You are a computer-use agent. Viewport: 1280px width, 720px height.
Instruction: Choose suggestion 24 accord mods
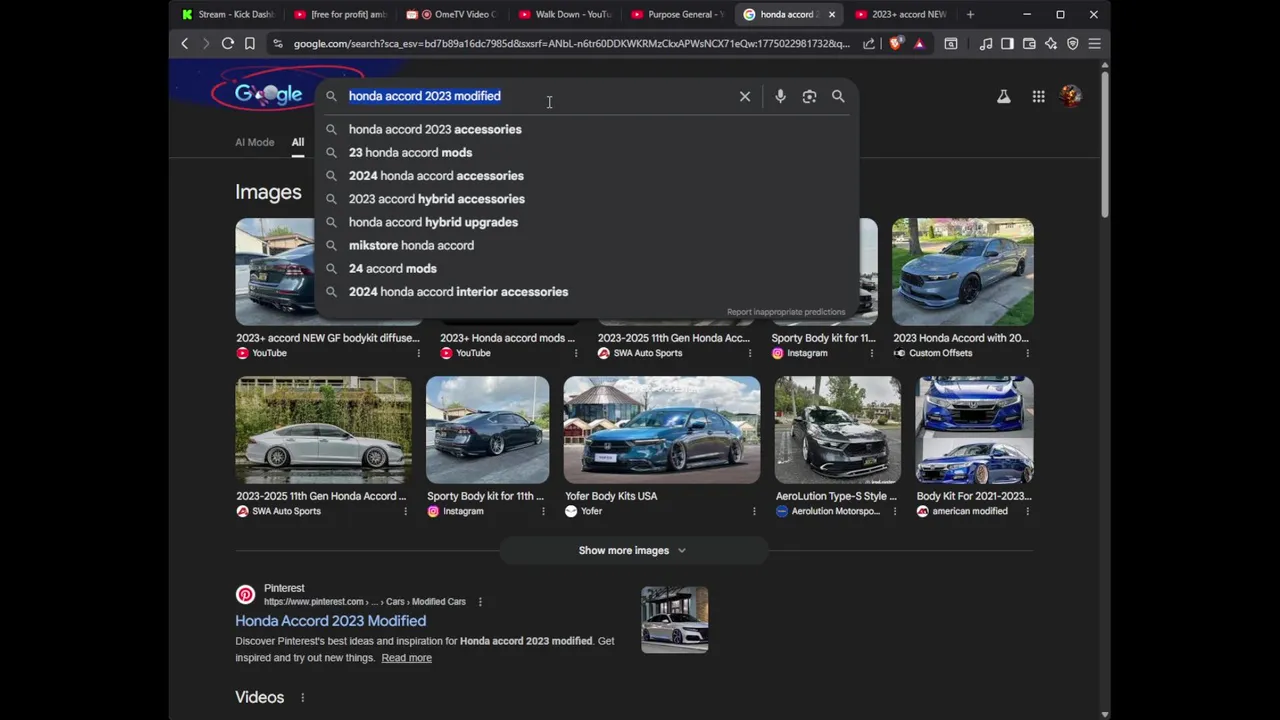[x=586, y=268]
